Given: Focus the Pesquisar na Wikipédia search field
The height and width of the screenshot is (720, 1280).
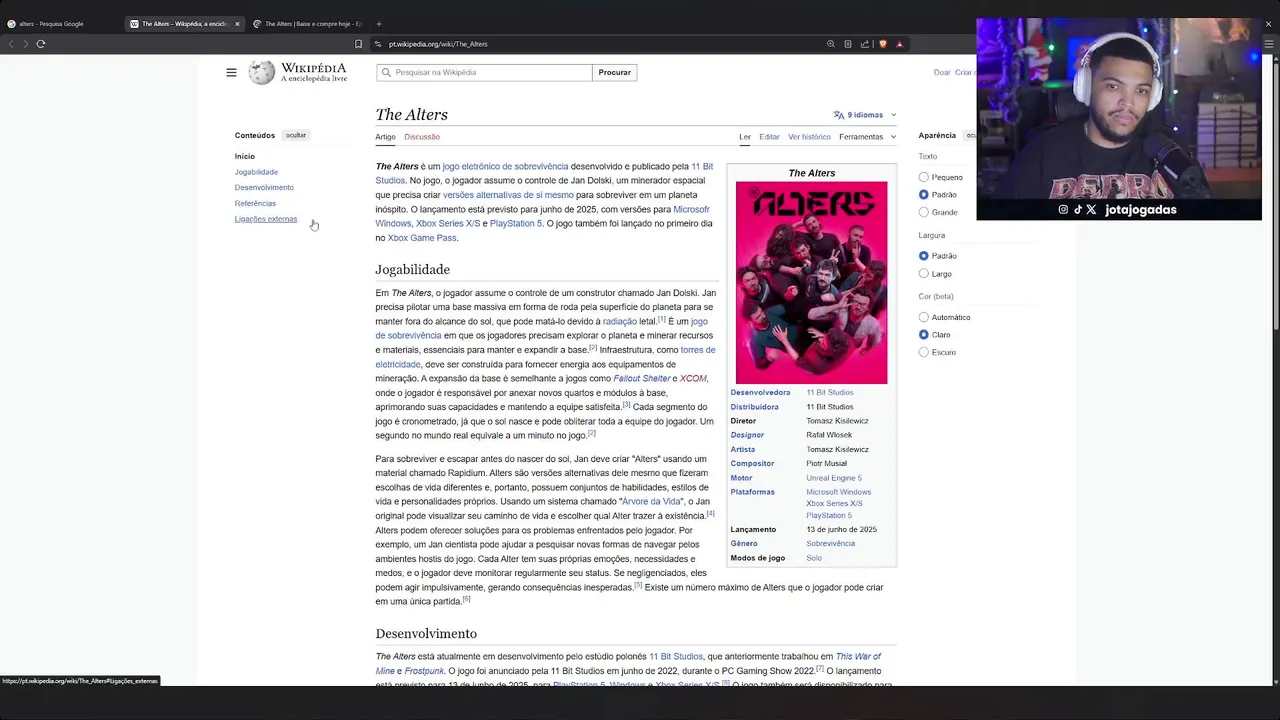Looking at the screenshot, I should 484,72.
